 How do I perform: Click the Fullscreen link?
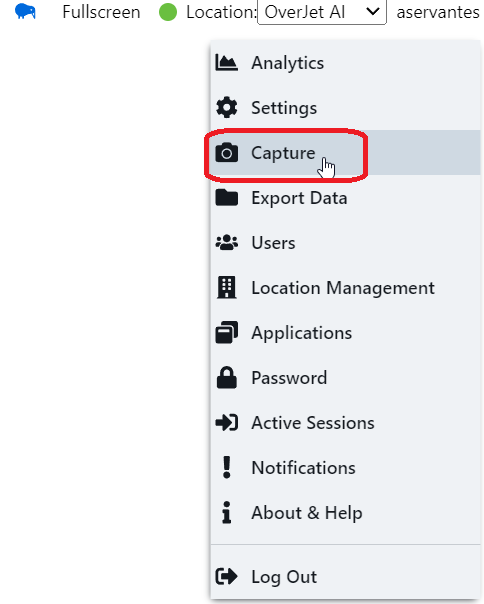pyautogui.click(x=101, y=12)
